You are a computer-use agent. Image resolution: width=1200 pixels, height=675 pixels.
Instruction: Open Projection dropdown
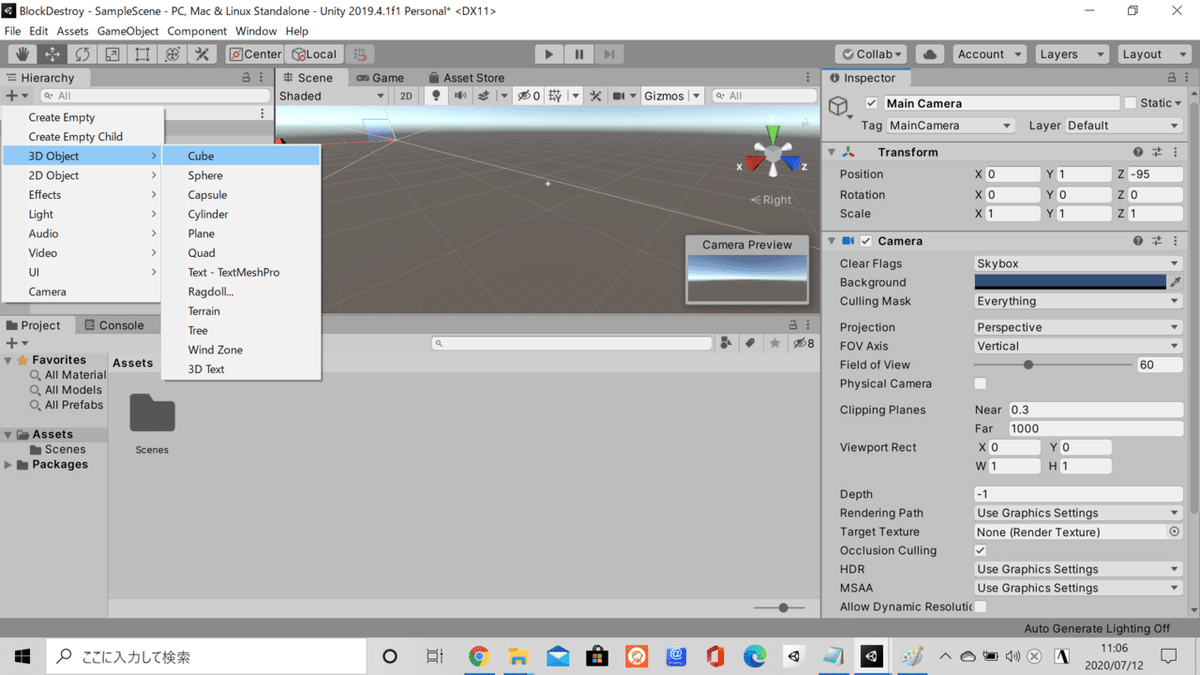pyautogui.click(x=1078, y=327)
